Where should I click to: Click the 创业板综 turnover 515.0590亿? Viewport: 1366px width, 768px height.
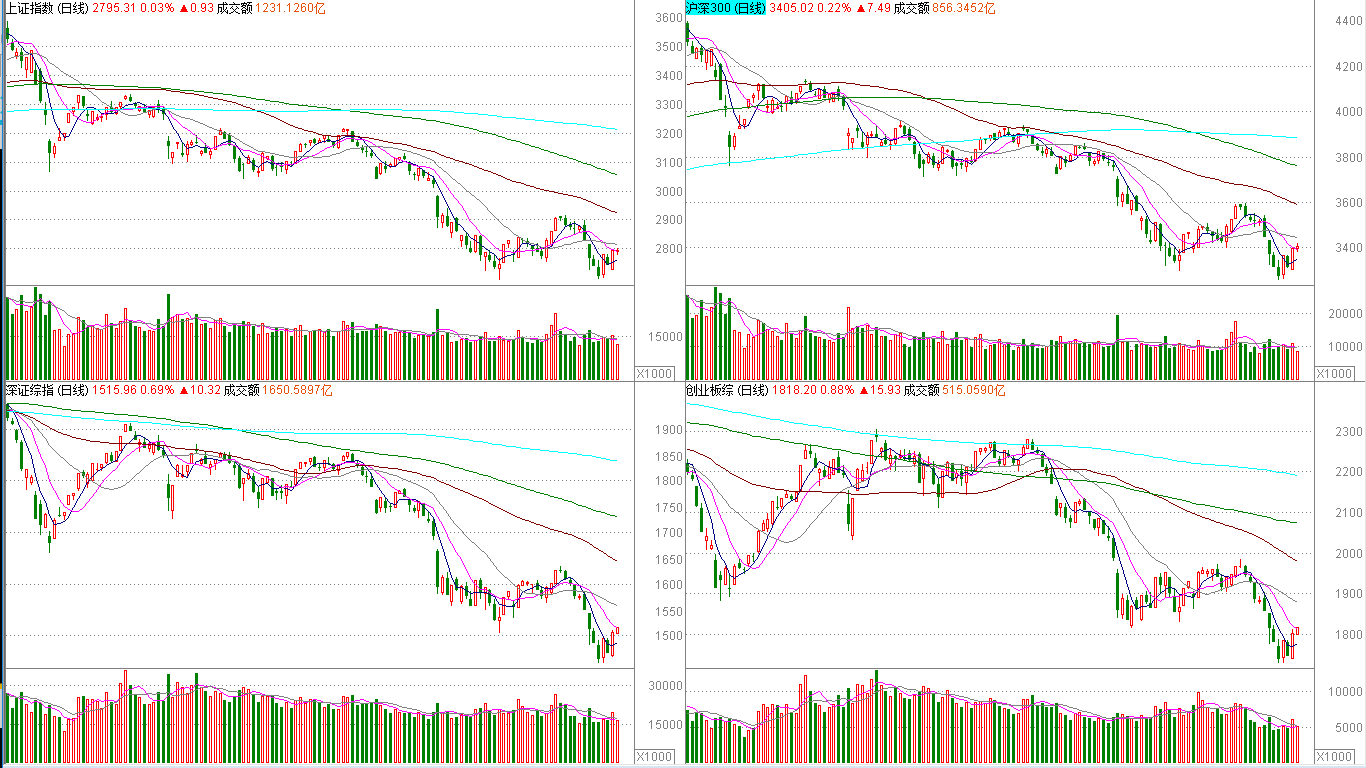point(974,390)
